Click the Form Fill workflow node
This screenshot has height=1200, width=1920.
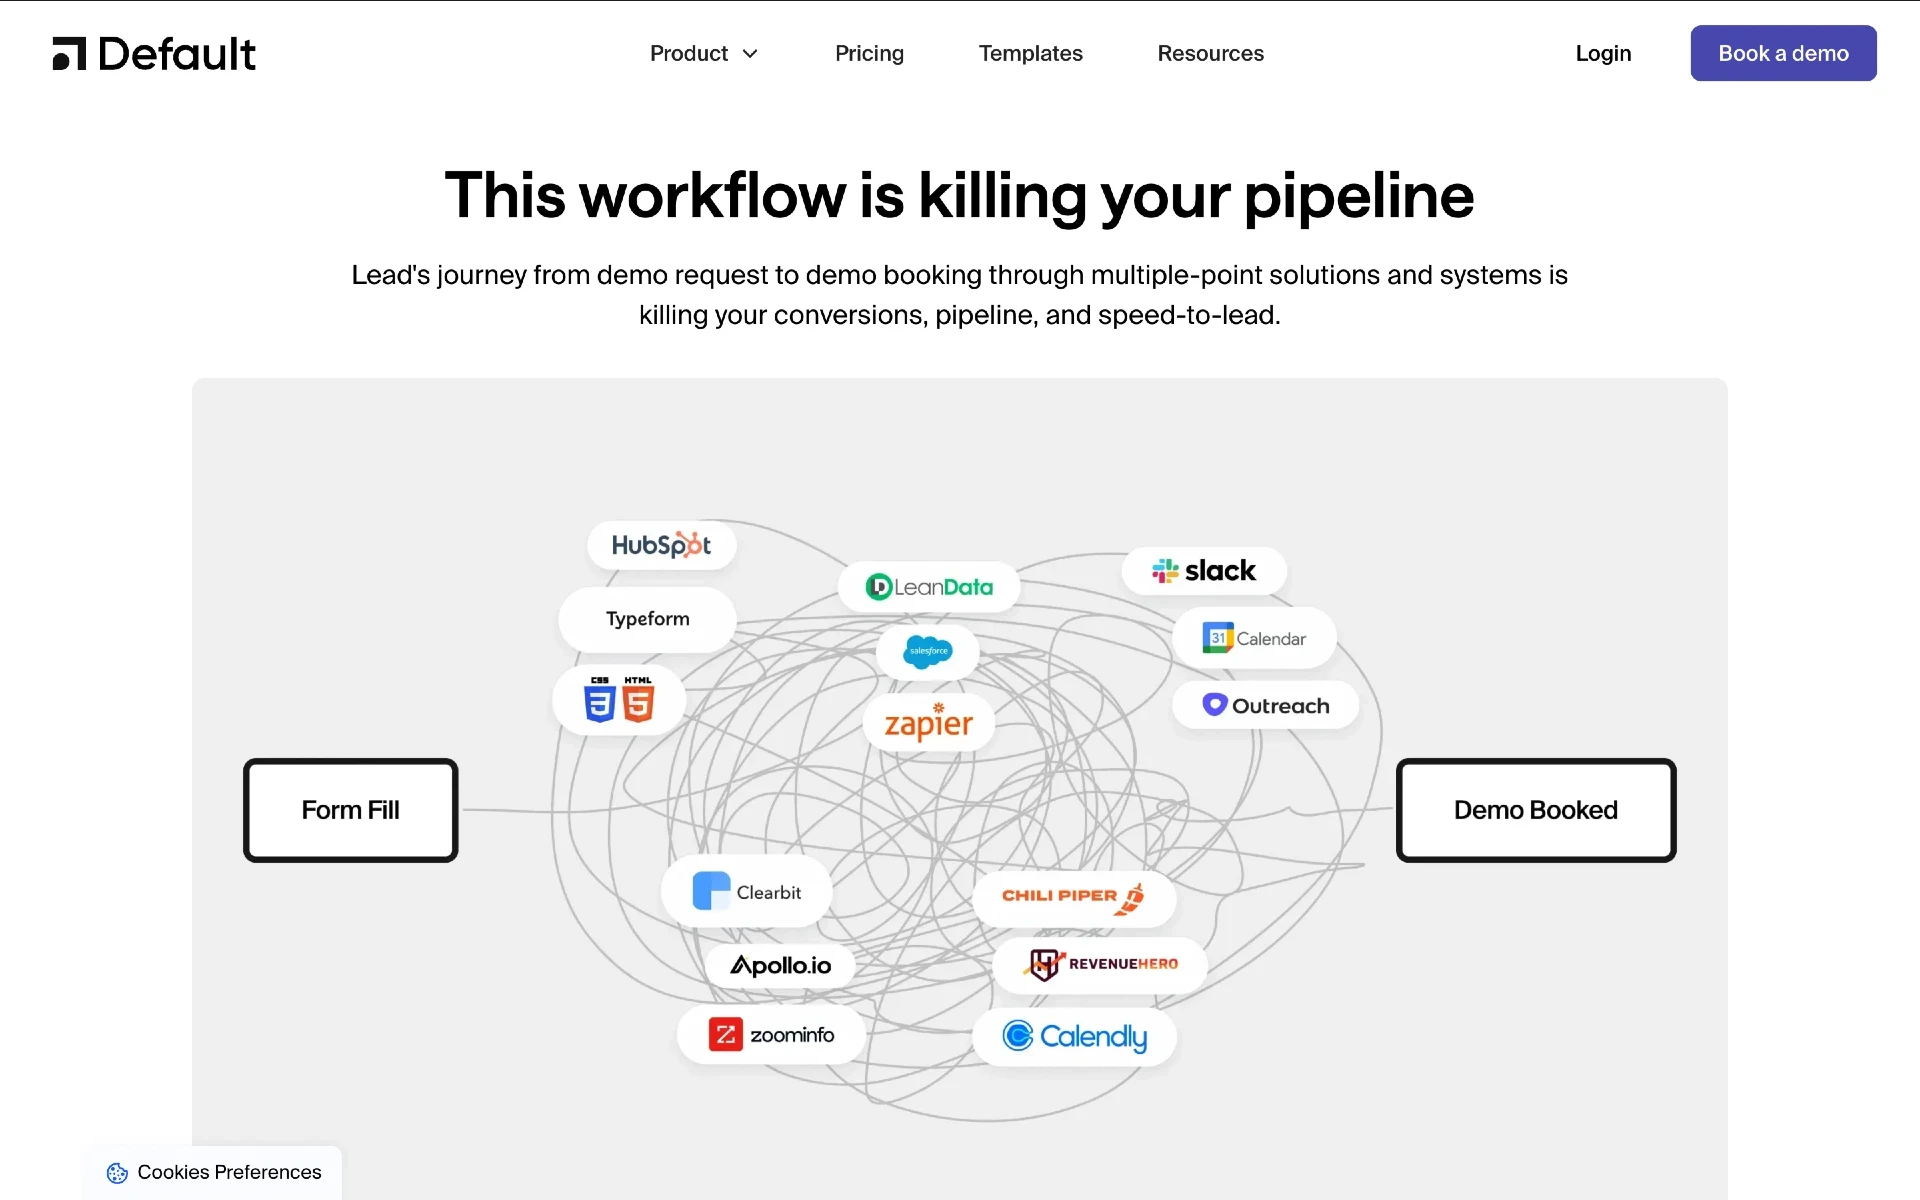[351, 809]
